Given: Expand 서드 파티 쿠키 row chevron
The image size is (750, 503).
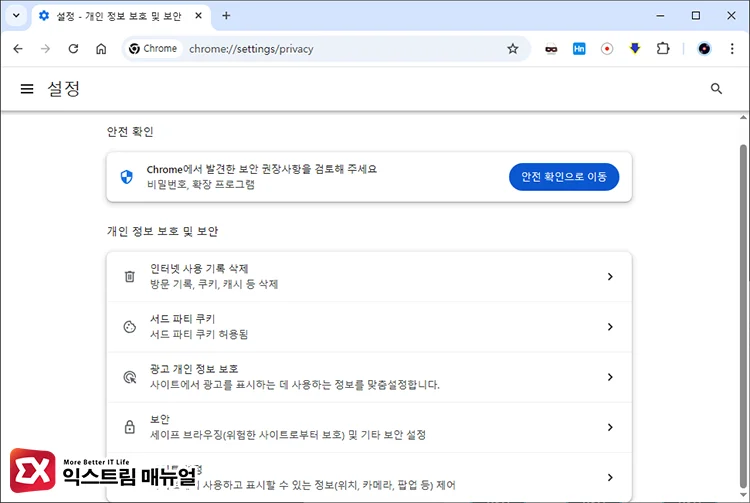Looking at the screenshot, I should pyautogui.click(x=610, y=327).
